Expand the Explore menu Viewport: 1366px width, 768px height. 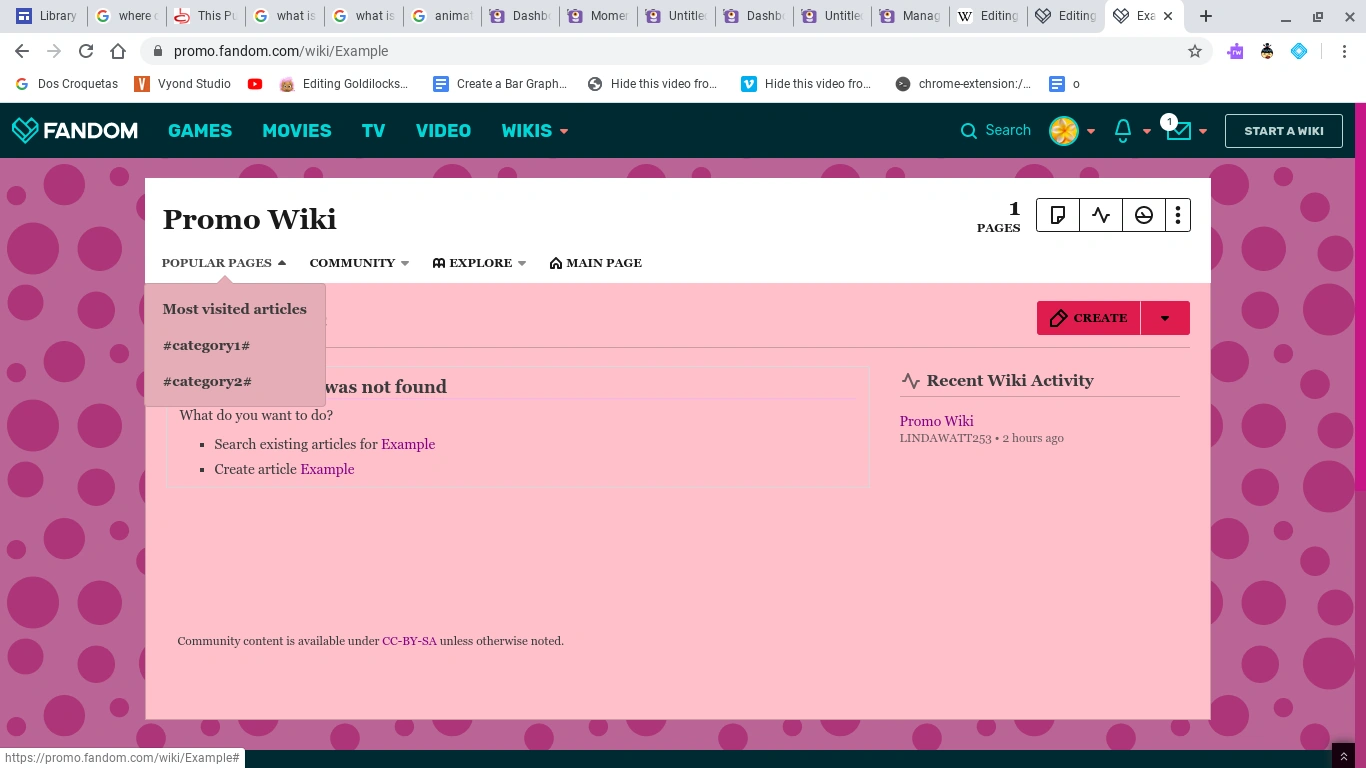click(479, 263)
